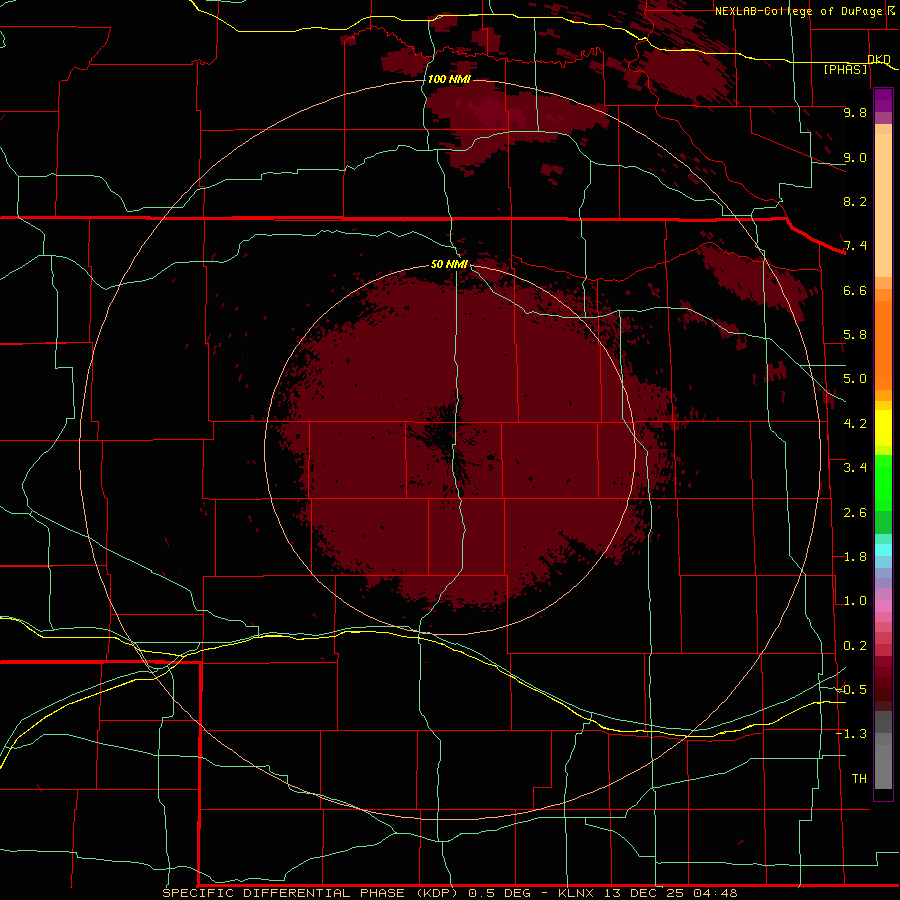Click the 9.0 value on color scale

pos(855,157)
